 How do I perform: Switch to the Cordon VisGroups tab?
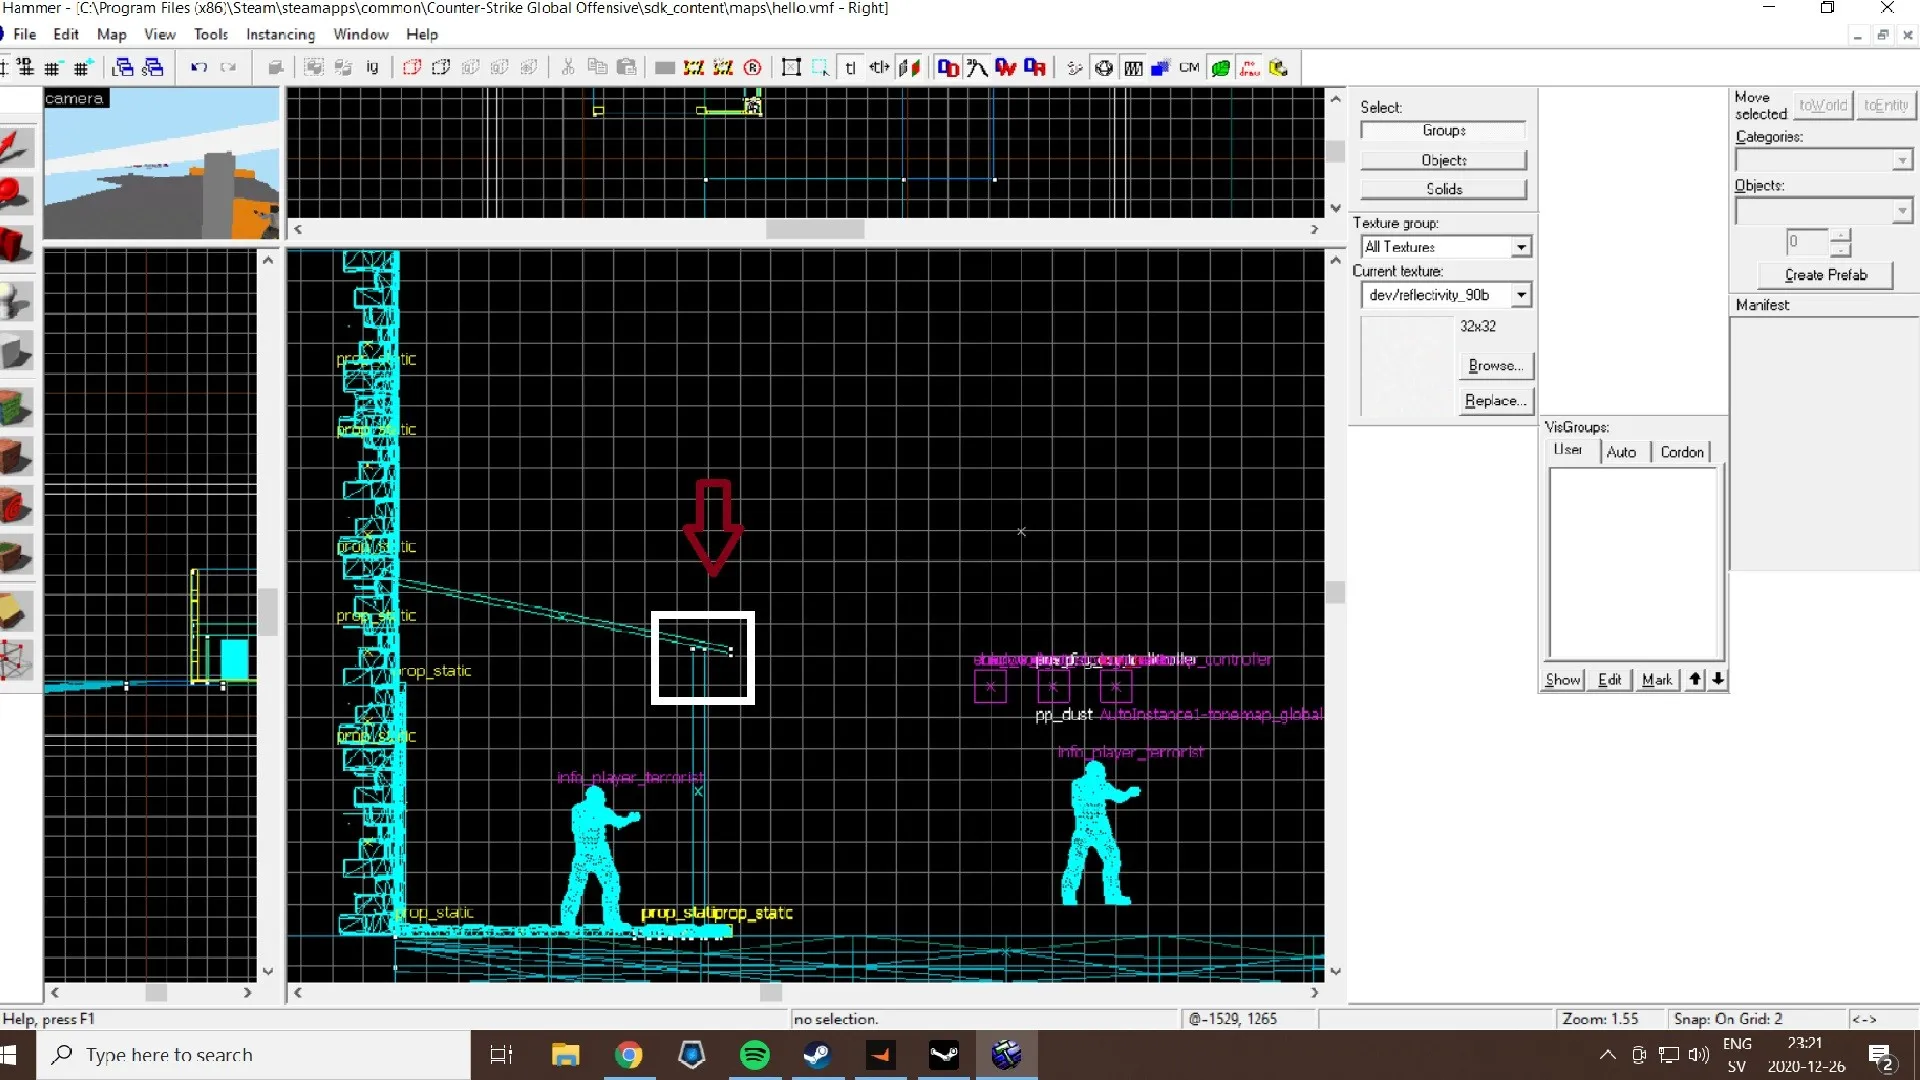pos(1681,452)
